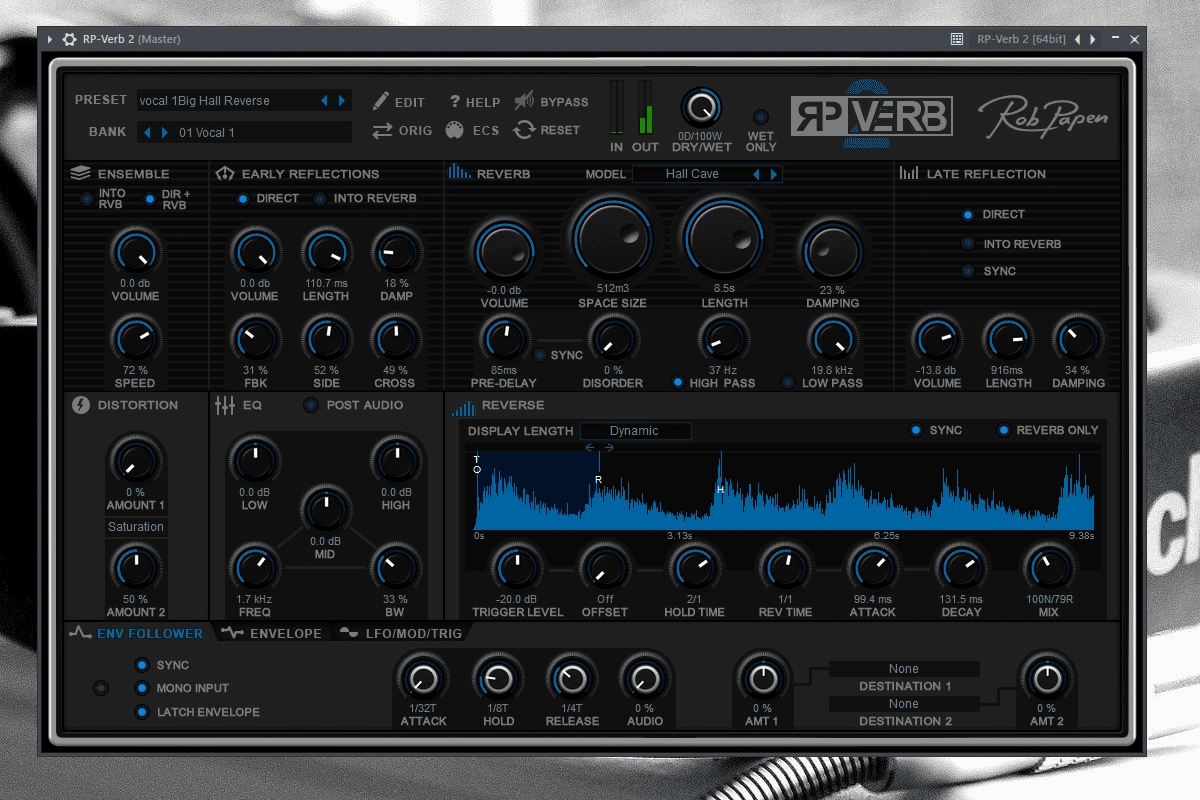
Task: Click the reverb LENGTH 8.5s knob
Action: coord(723,239)
